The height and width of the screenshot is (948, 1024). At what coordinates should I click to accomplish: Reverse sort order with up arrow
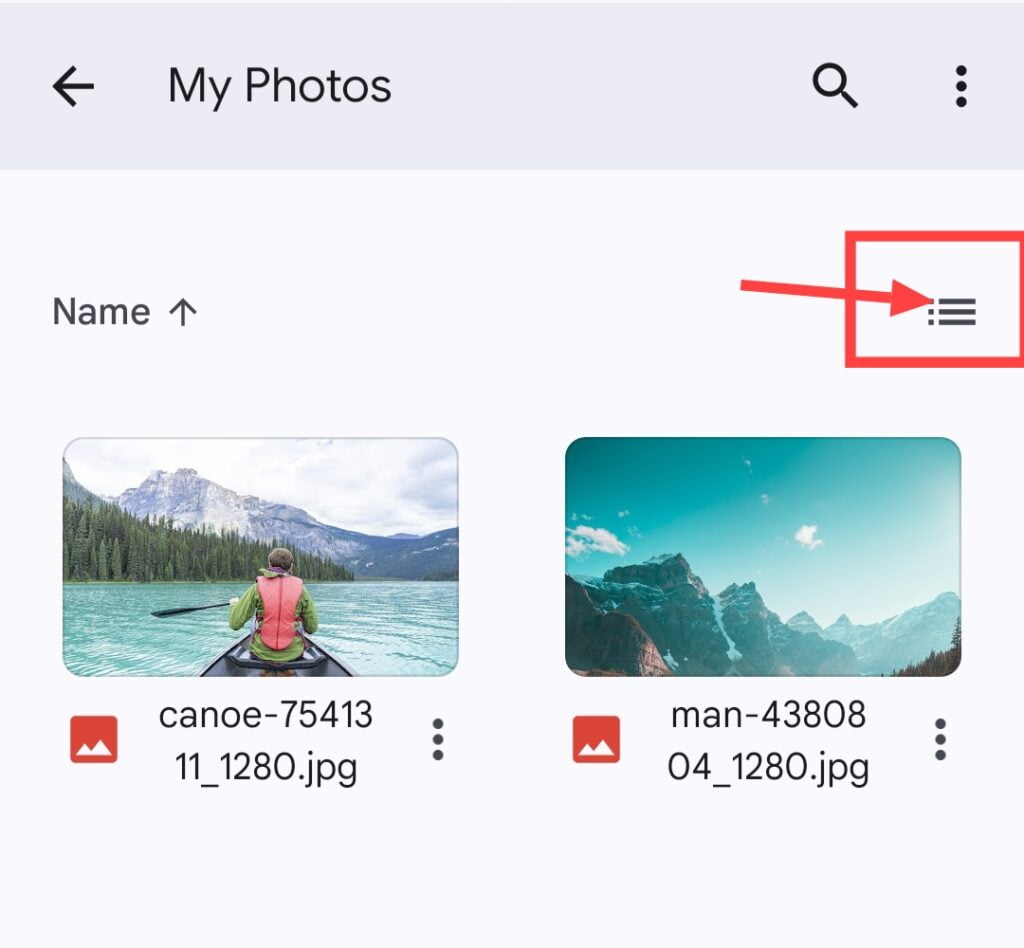coord(183,311)
